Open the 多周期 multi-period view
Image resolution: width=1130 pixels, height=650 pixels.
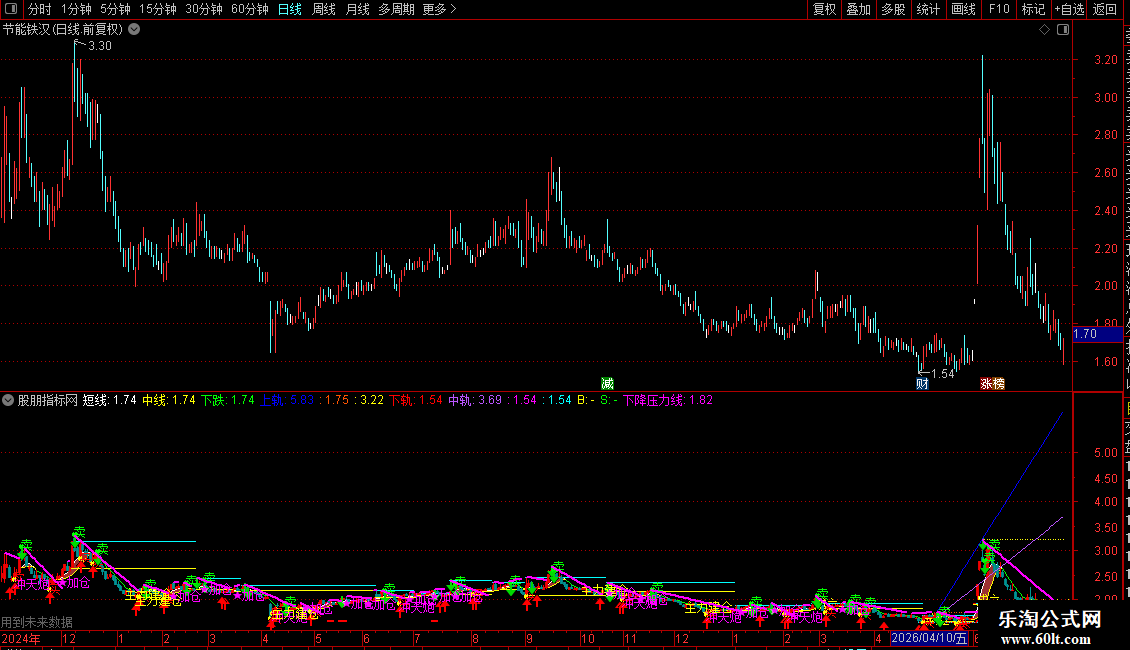tap(396, 9)
